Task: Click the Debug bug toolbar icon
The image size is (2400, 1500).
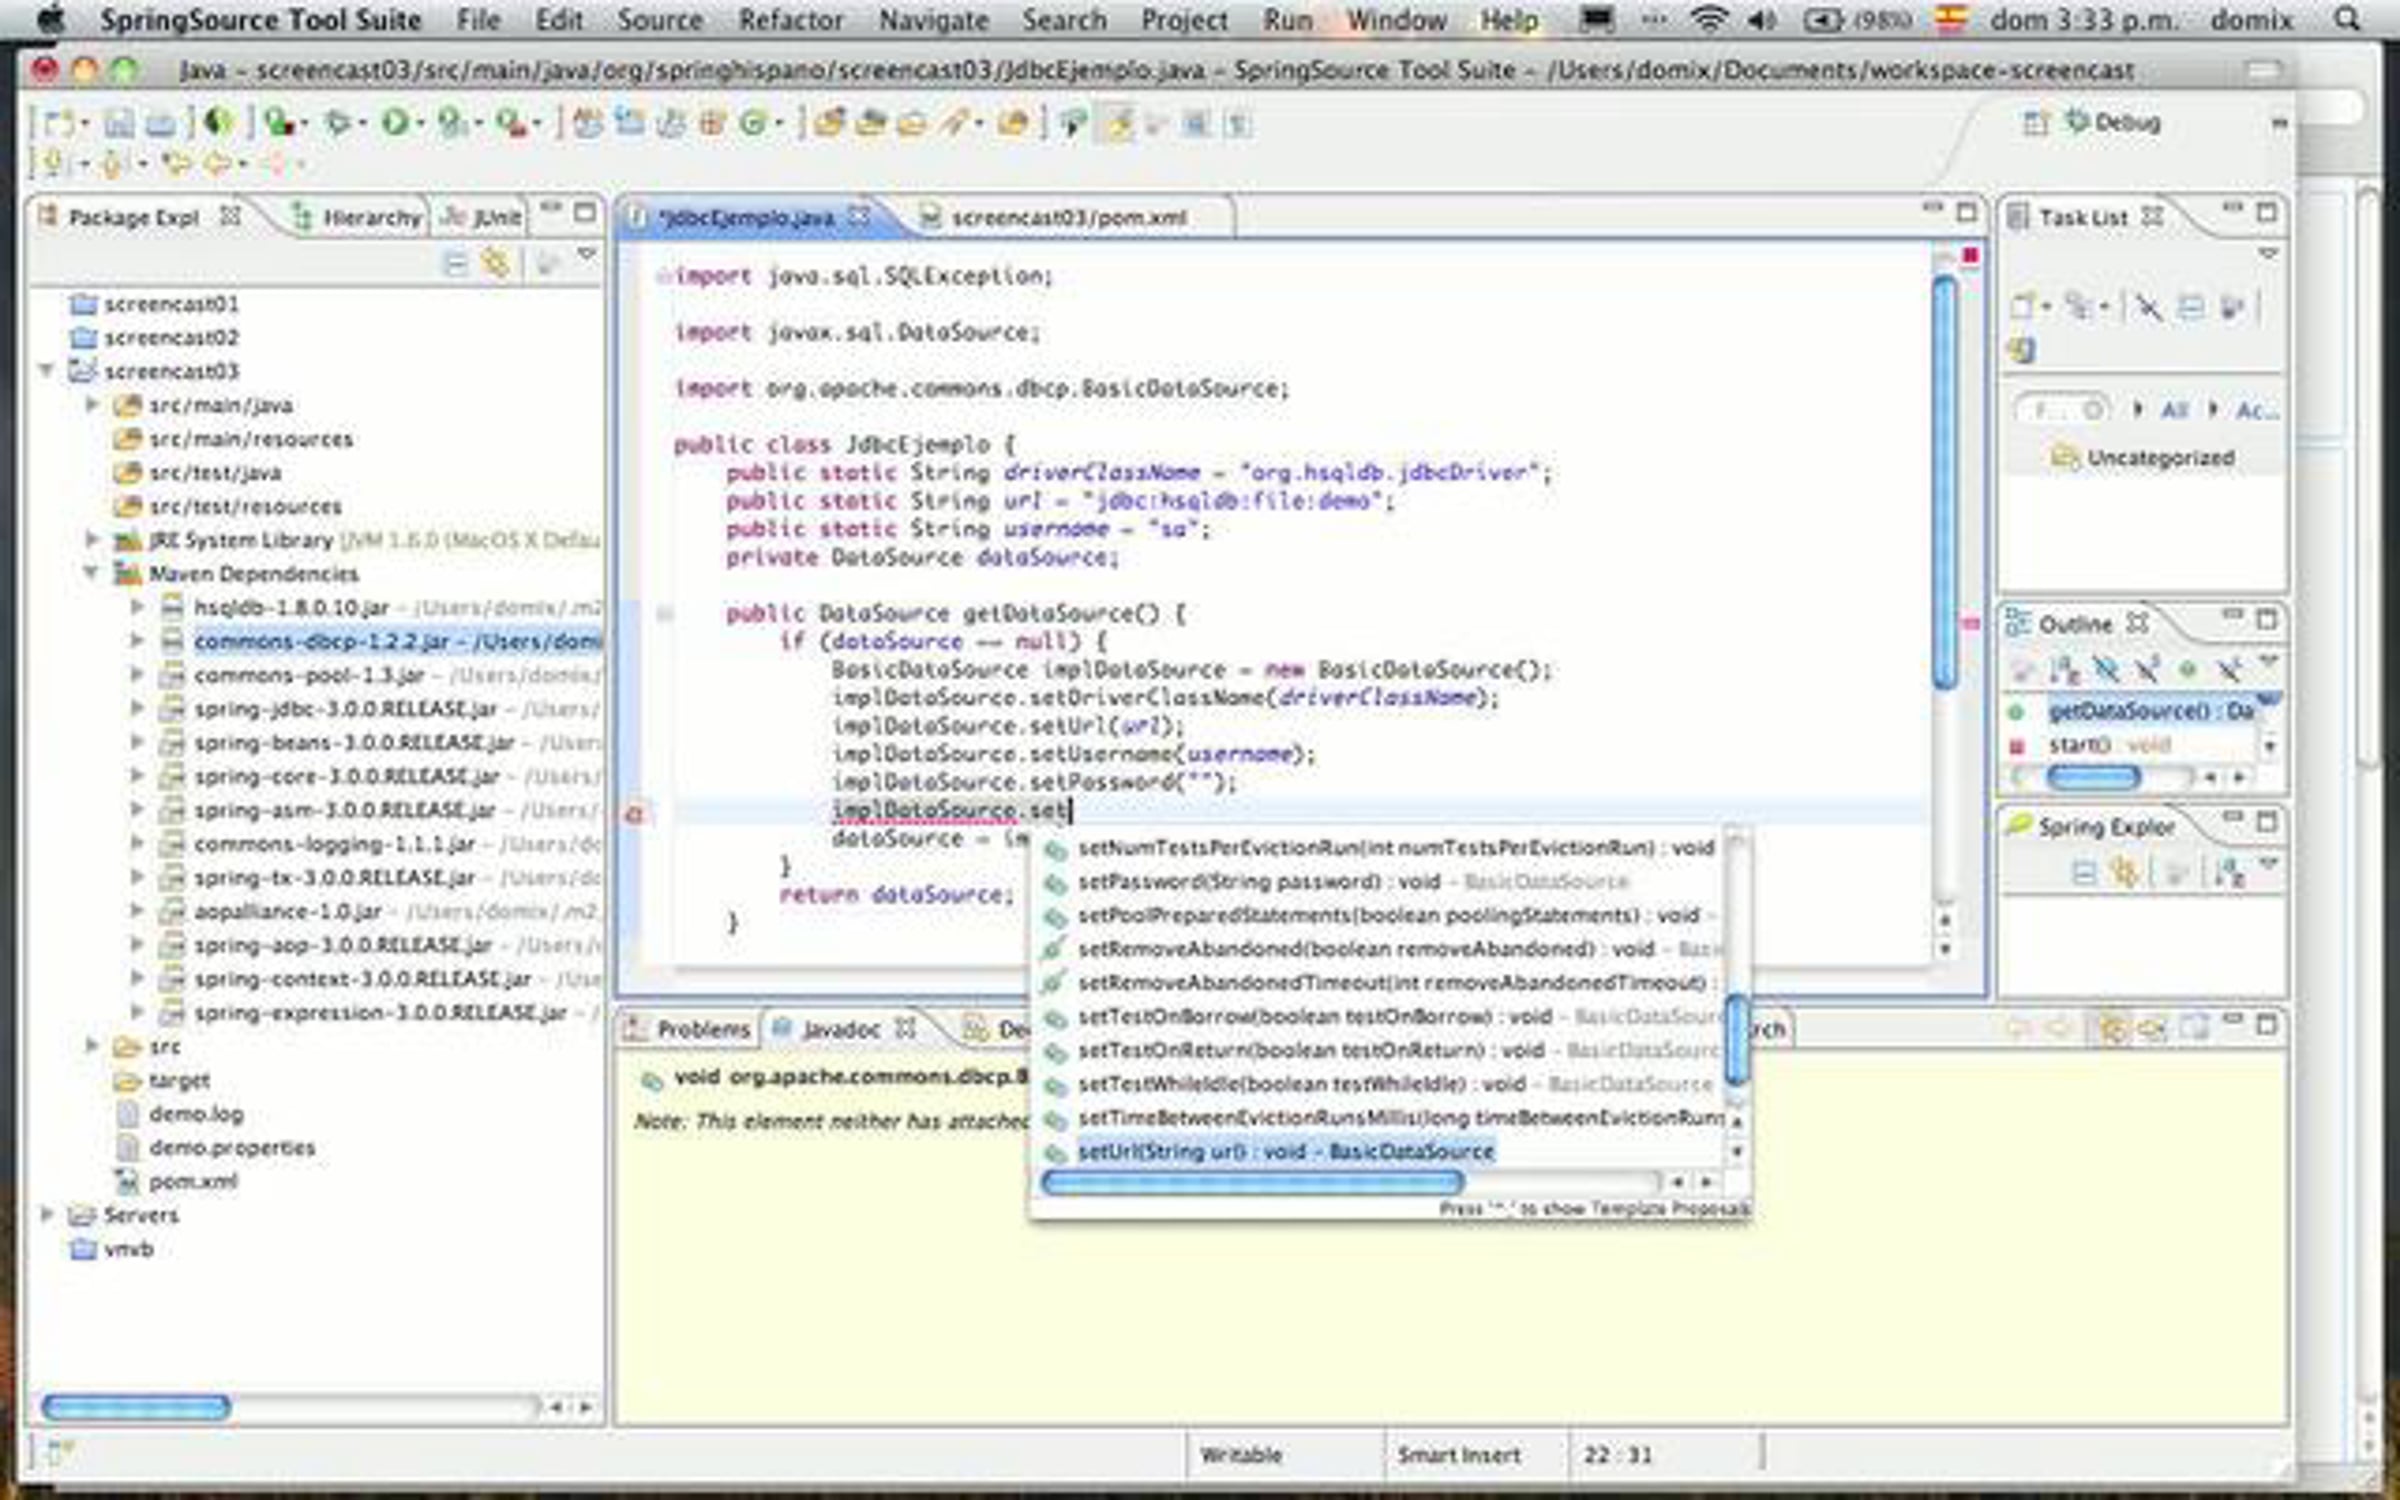Action: (x=337, y=123)
